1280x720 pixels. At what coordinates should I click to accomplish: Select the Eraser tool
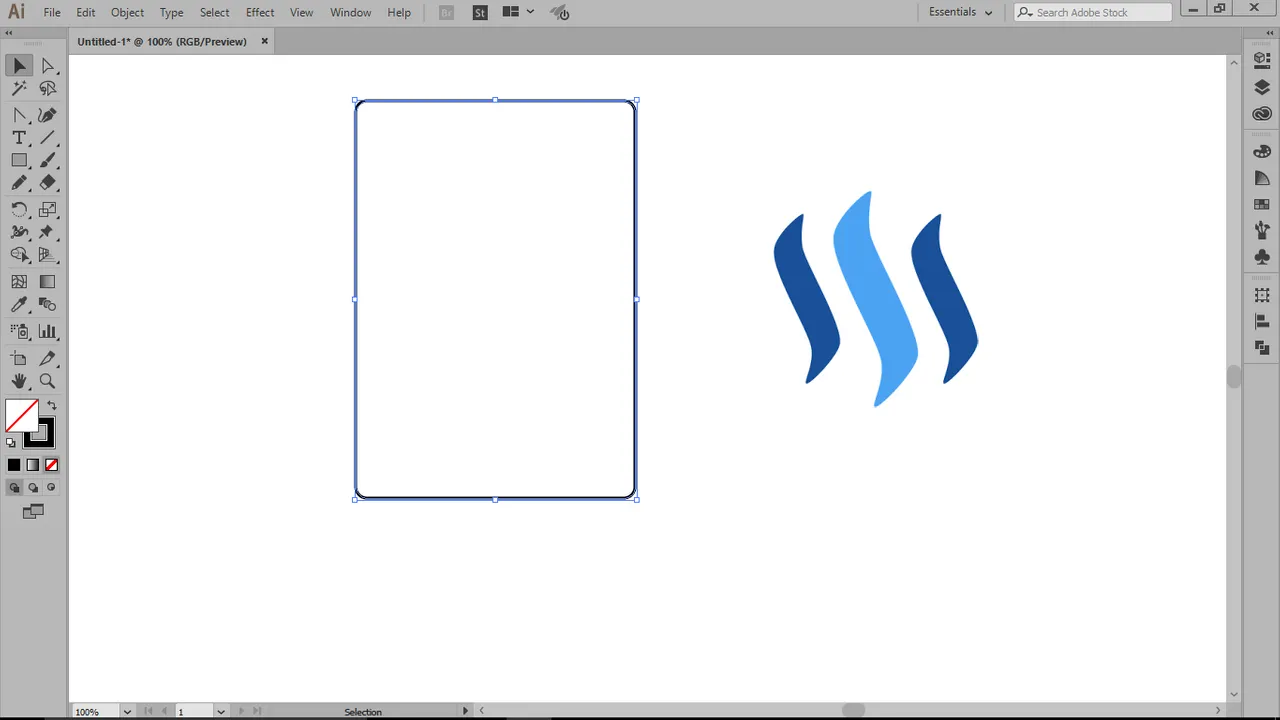coord(47,184)
